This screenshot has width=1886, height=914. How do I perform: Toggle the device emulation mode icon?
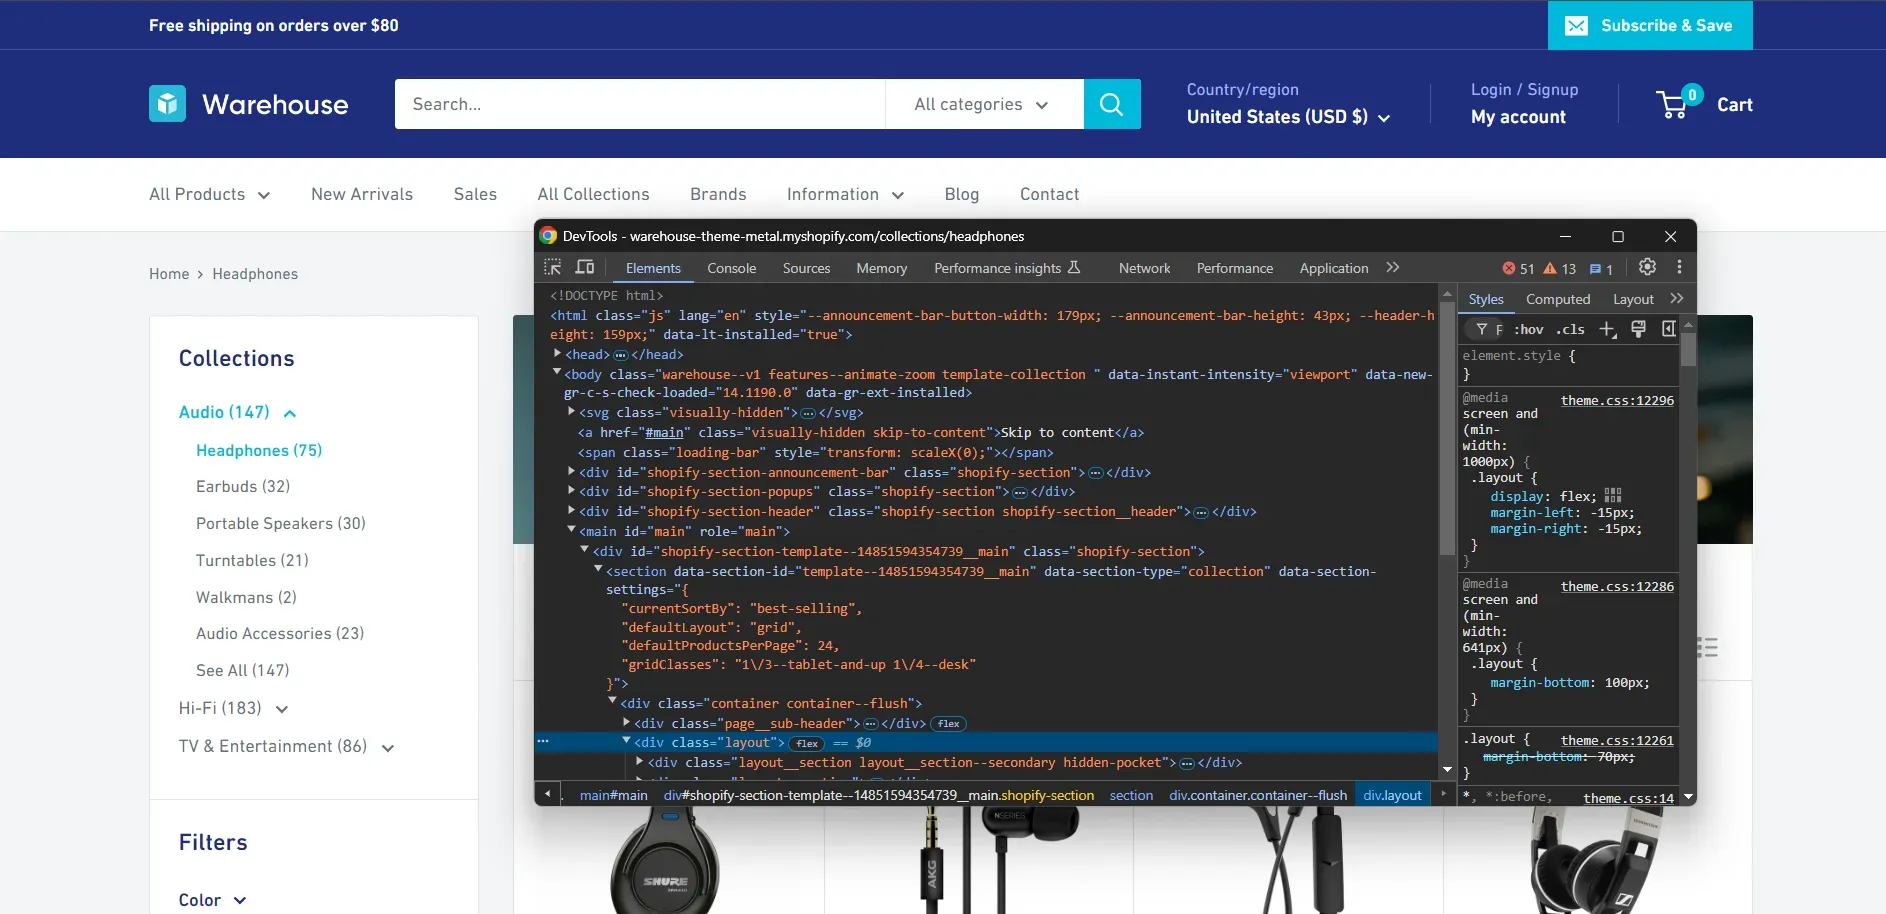tap(585, 268)
